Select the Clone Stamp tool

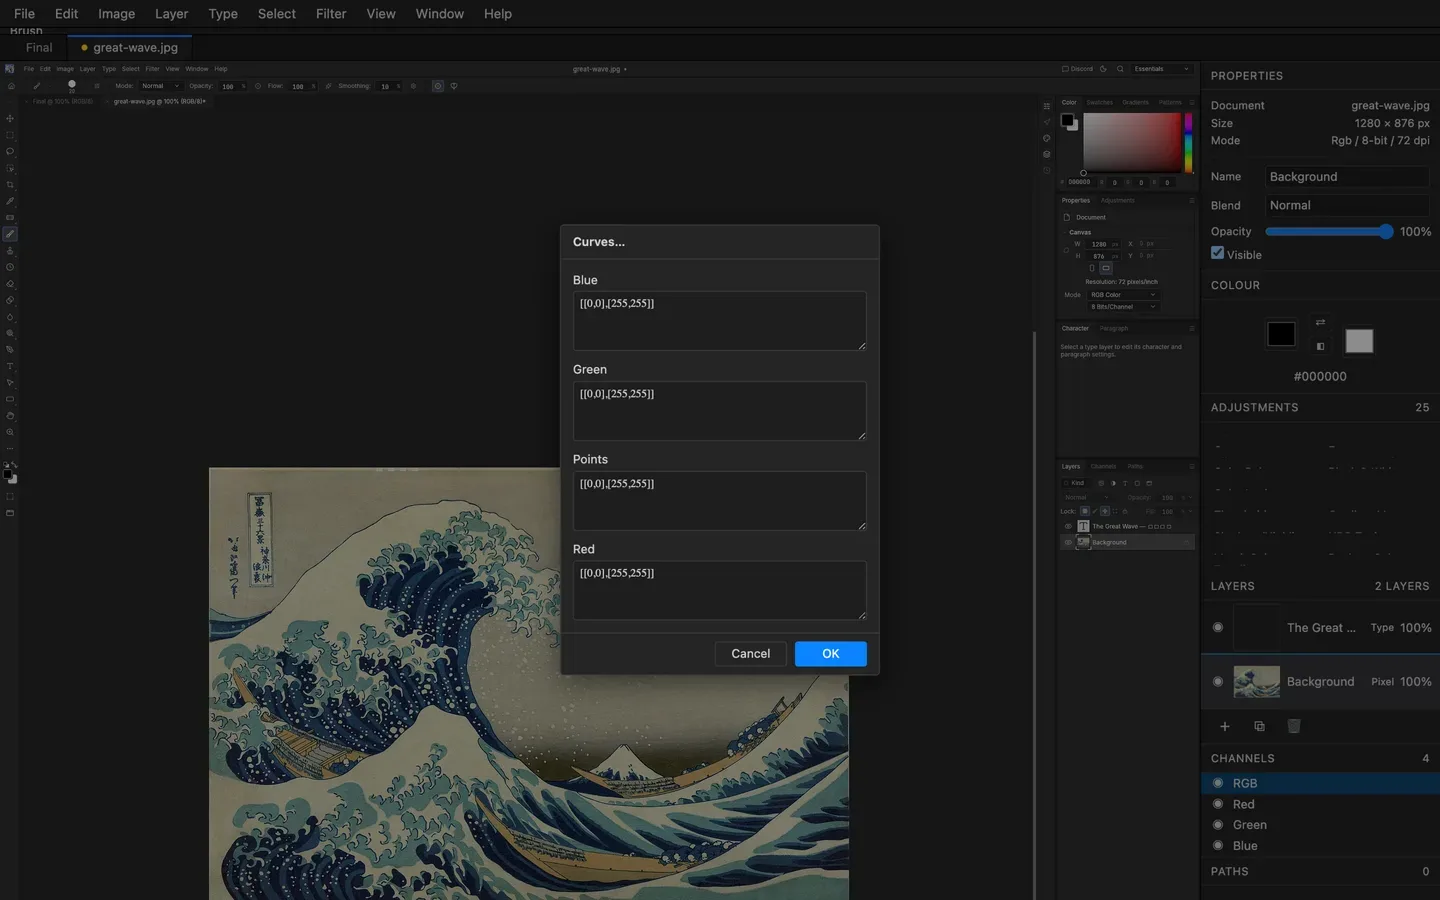[10, 251]
